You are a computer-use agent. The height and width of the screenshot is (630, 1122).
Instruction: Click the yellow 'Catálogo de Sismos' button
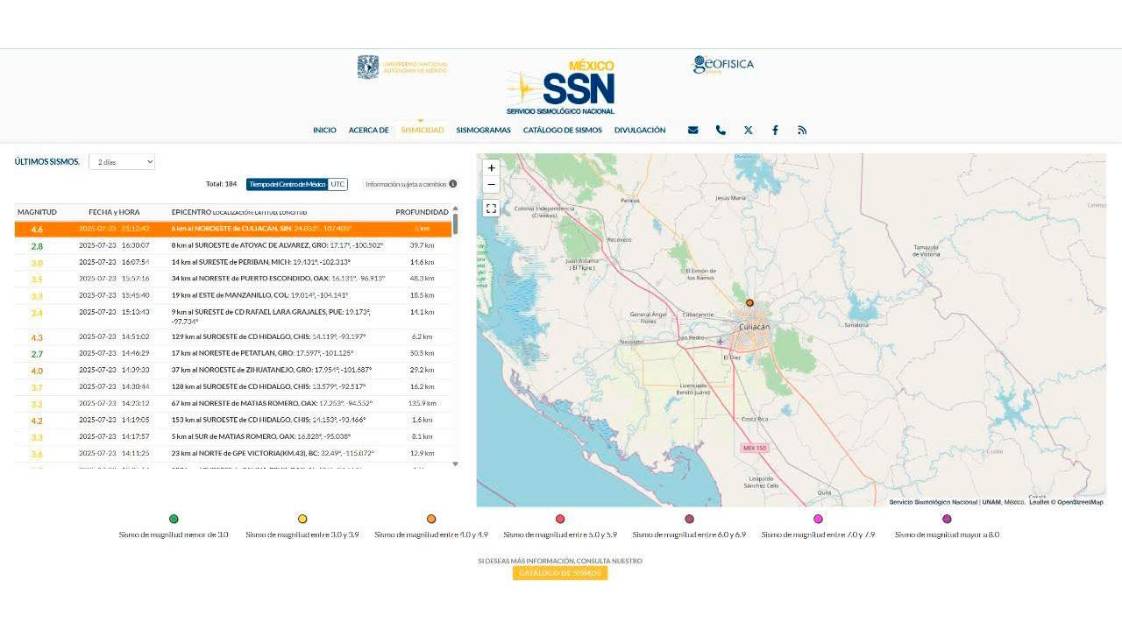[x=560, y=573]
